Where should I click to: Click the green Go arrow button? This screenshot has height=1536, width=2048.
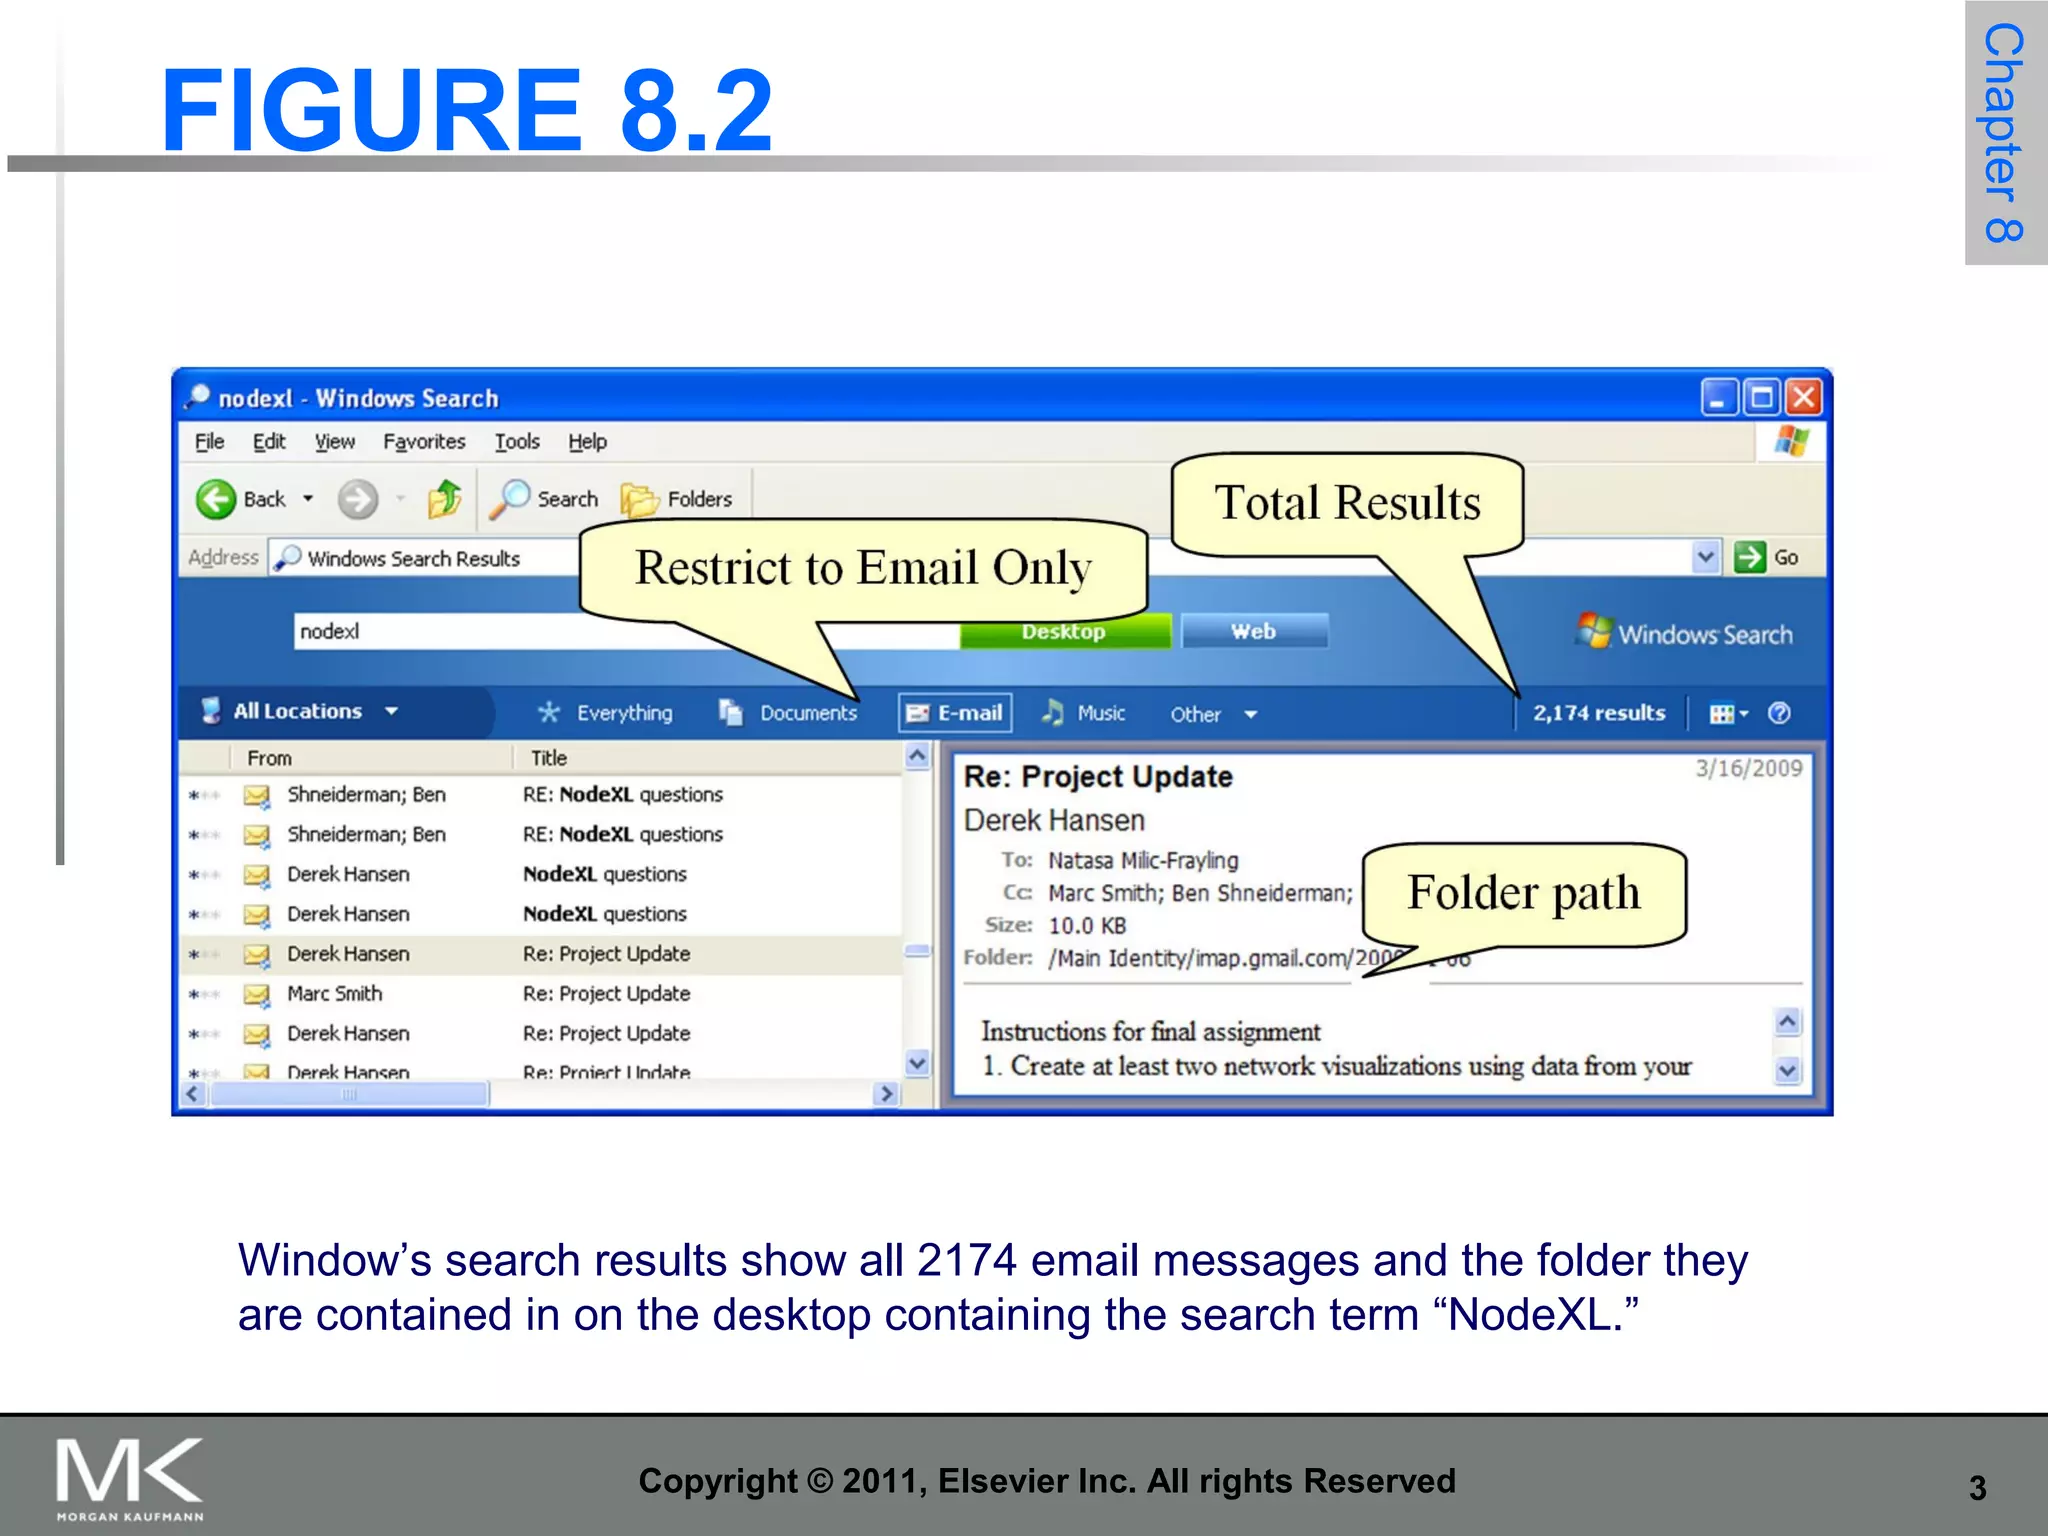(x=1750, y=557)
